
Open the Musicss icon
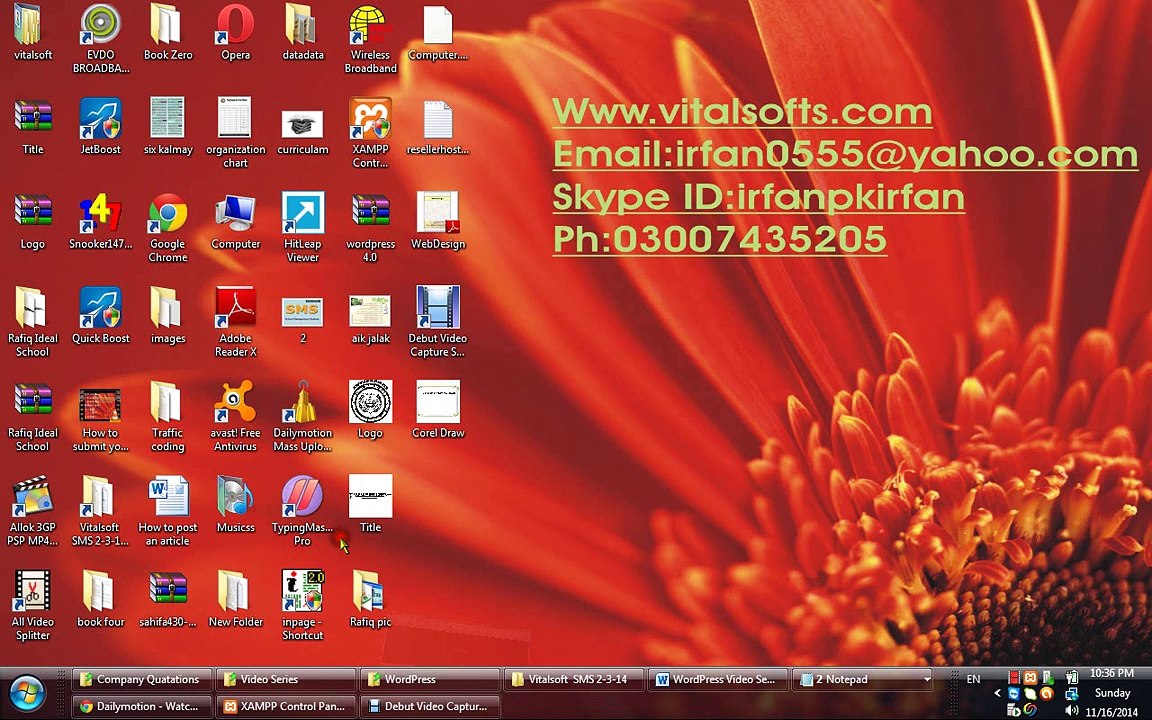coord(235,505)
